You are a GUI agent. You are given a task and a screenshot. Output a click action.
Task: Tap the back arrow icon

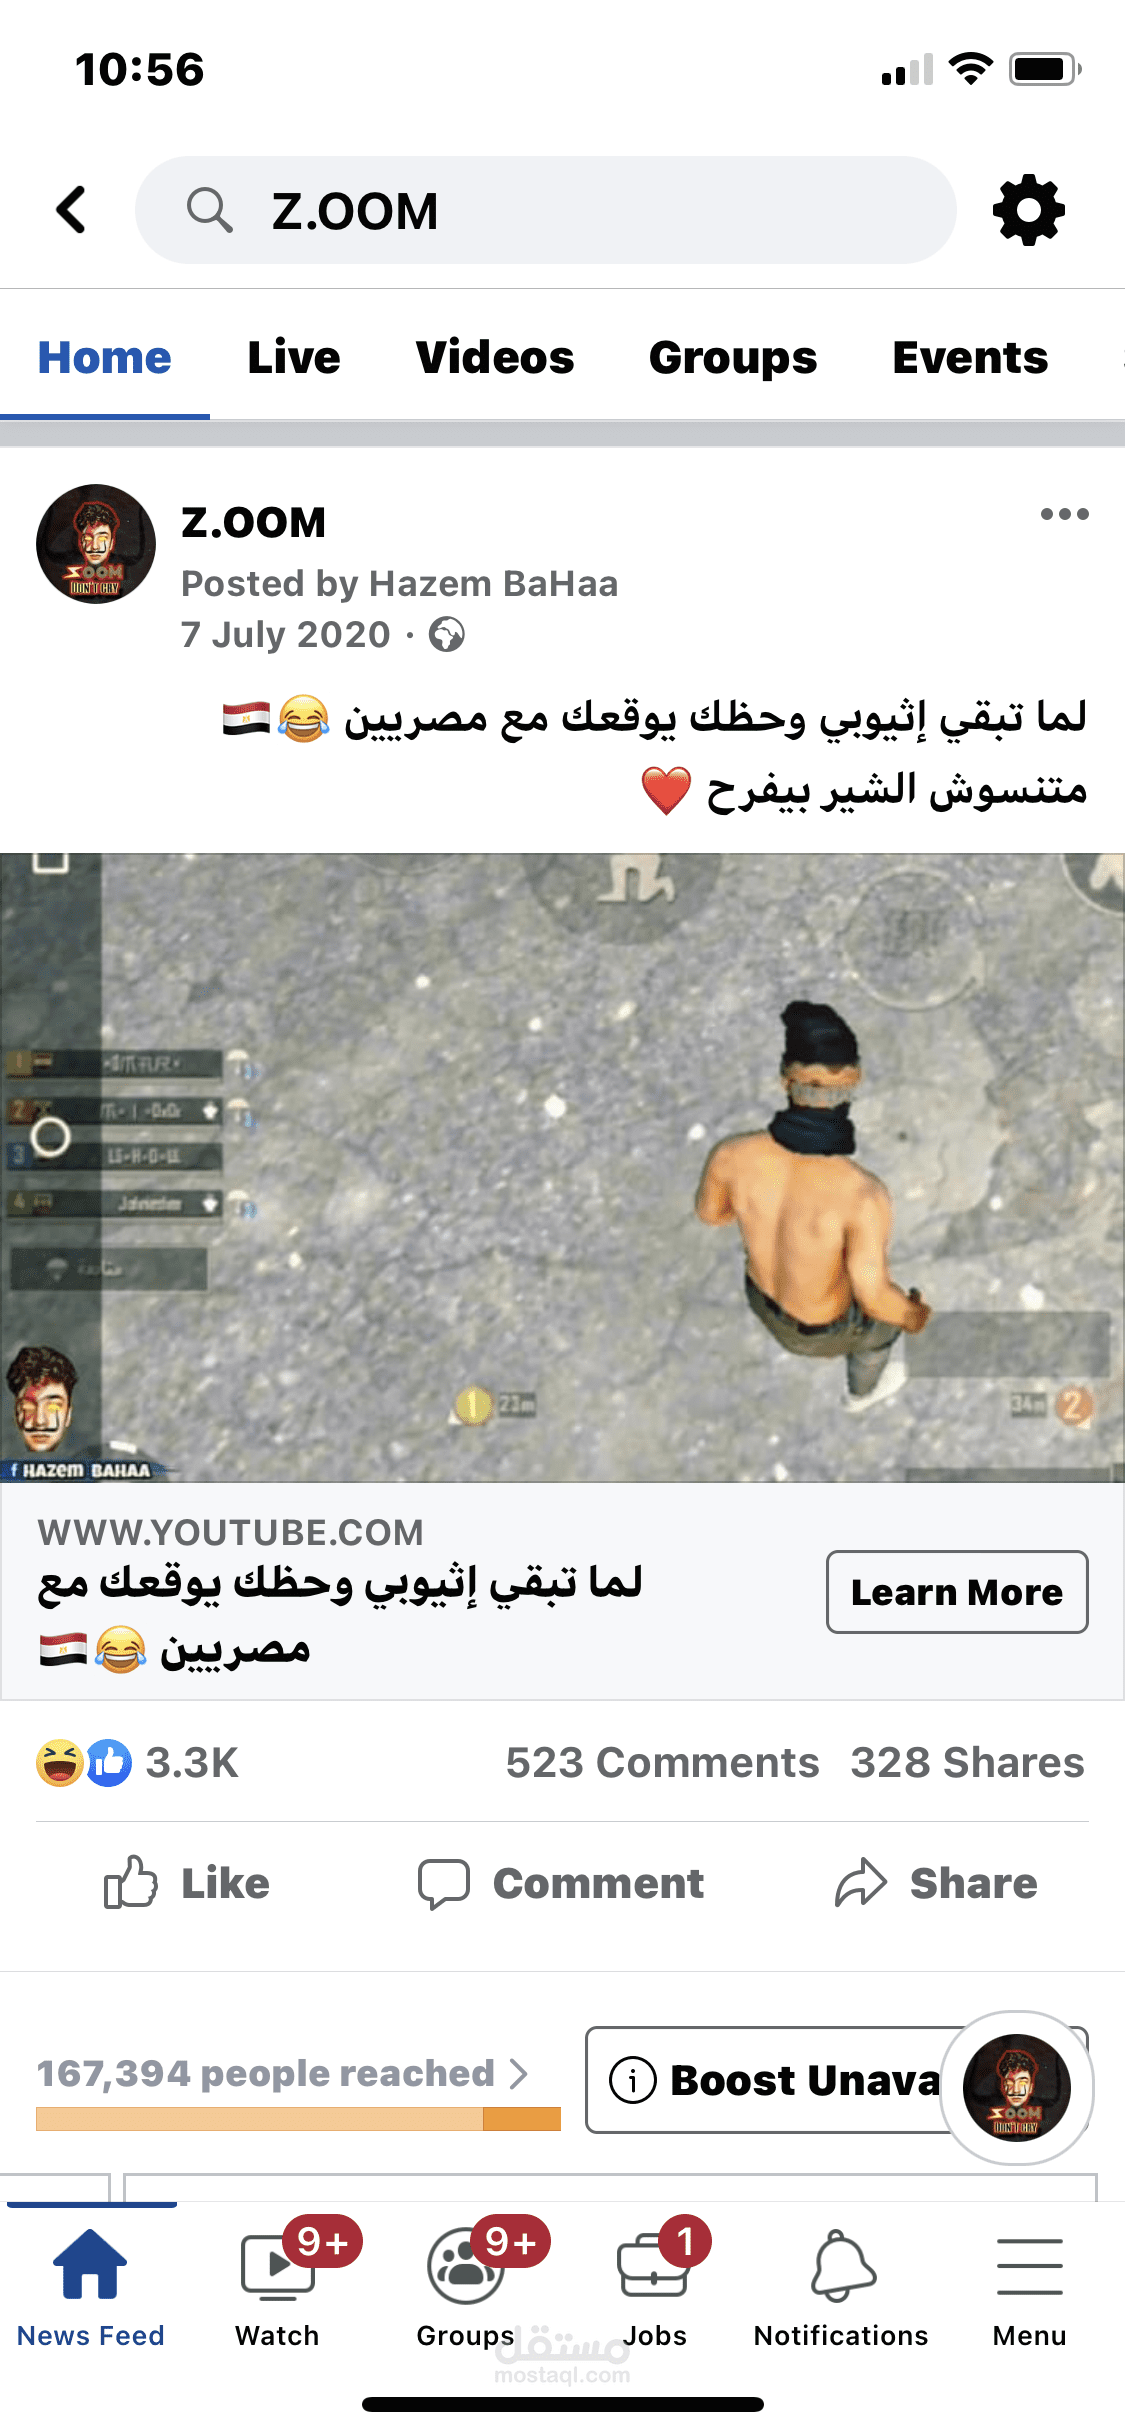click(71, 210)
